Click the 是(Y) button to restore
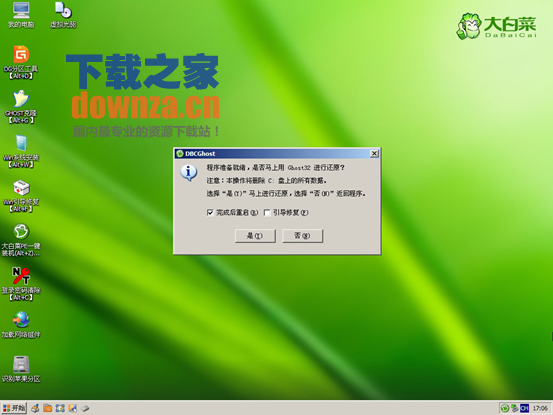 [255, 236]
